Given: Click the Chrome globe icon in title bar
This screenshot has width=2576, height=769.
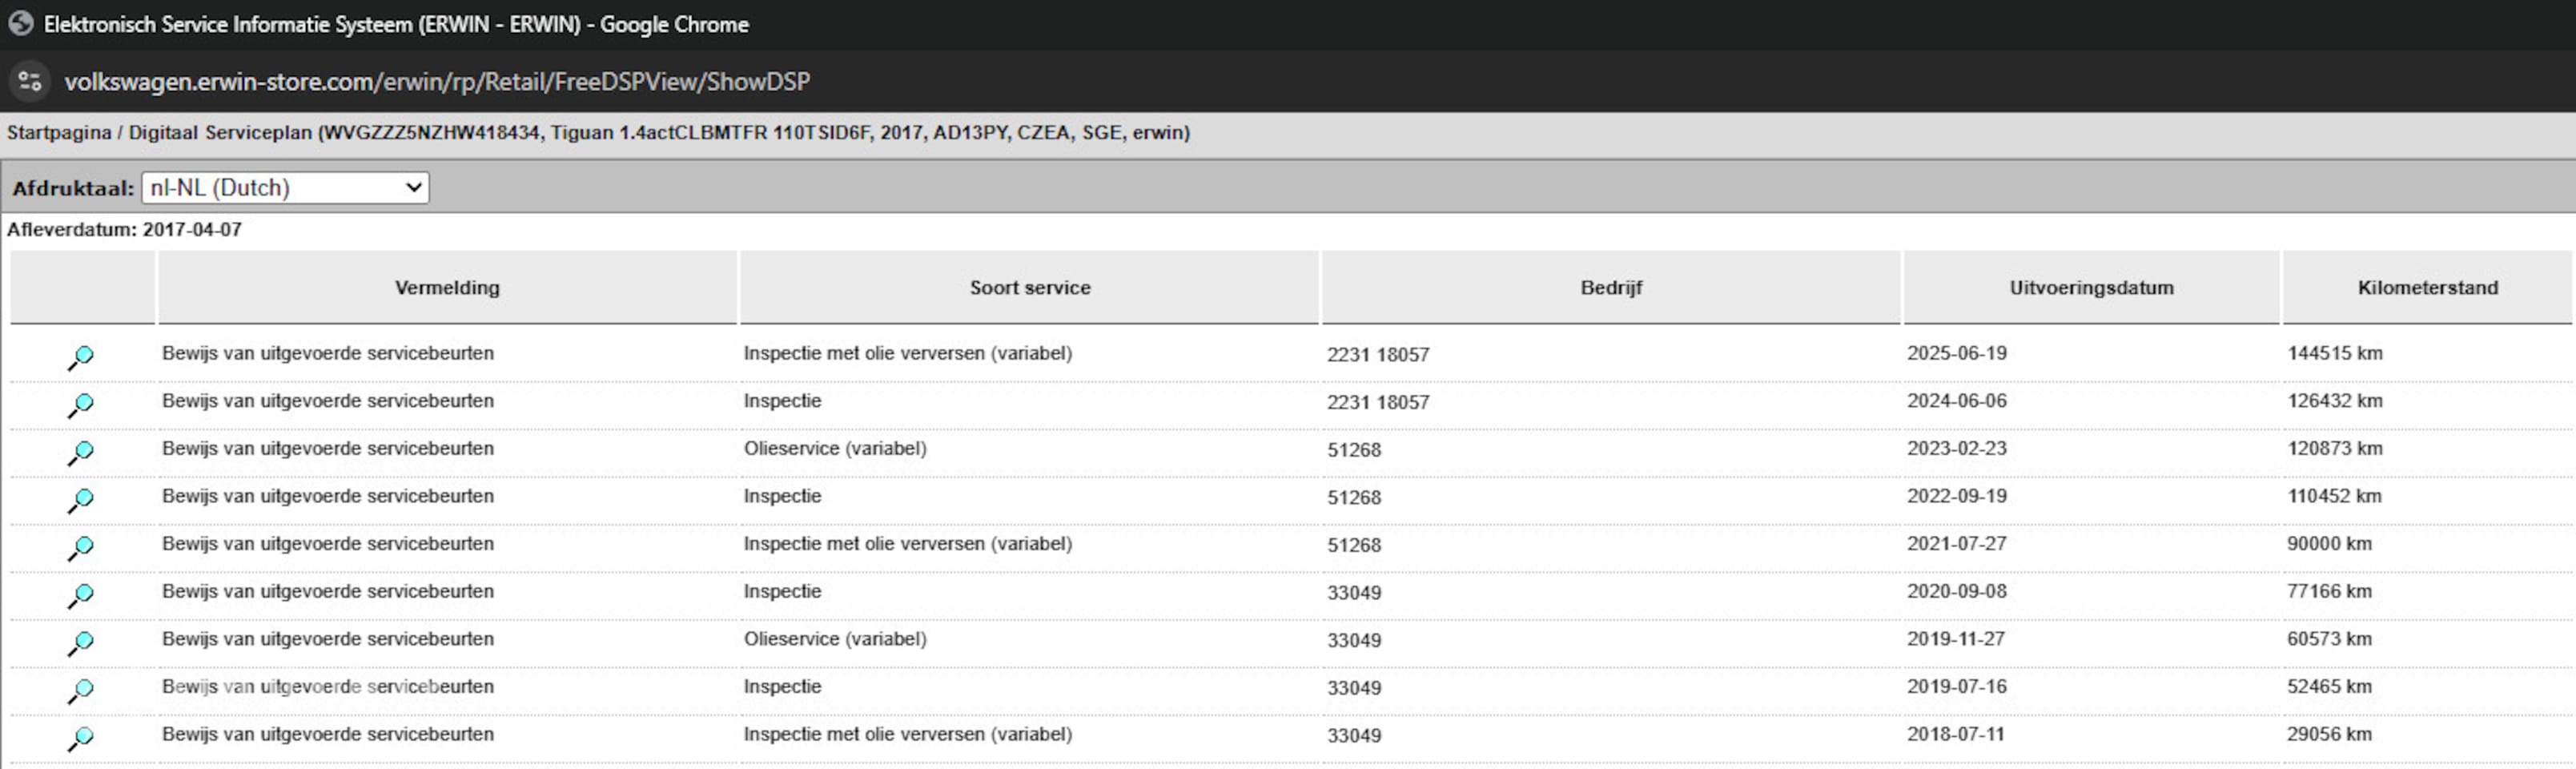Looking at the screenshot, I should coord(20,24).
